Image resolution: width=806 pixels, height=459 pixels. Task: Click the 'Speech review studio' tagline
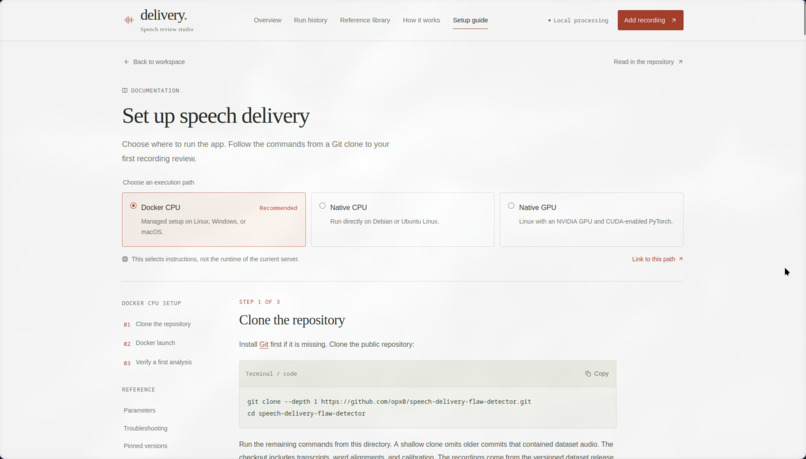point(167,29)
